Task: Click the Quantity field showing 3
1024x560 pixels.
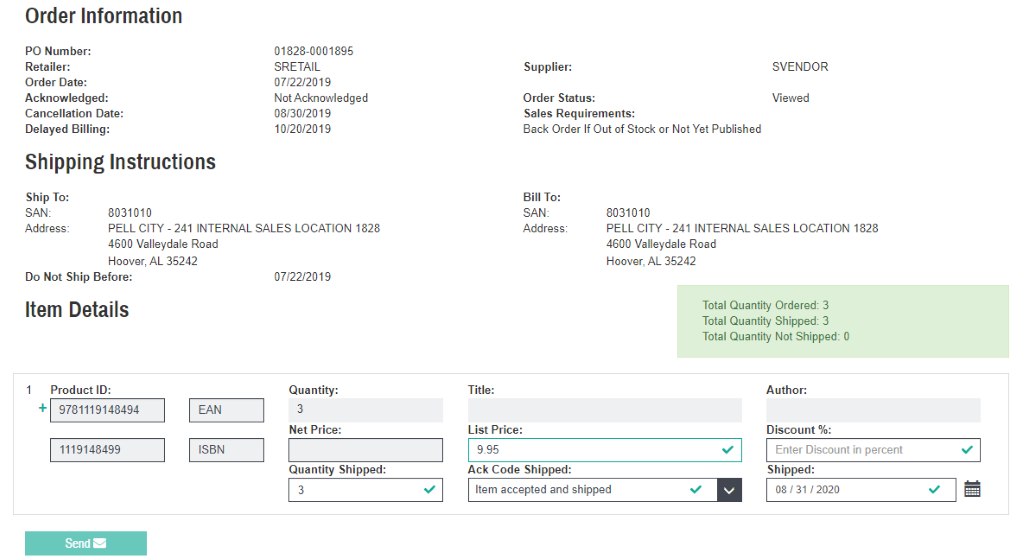Action: coord(365,410)
